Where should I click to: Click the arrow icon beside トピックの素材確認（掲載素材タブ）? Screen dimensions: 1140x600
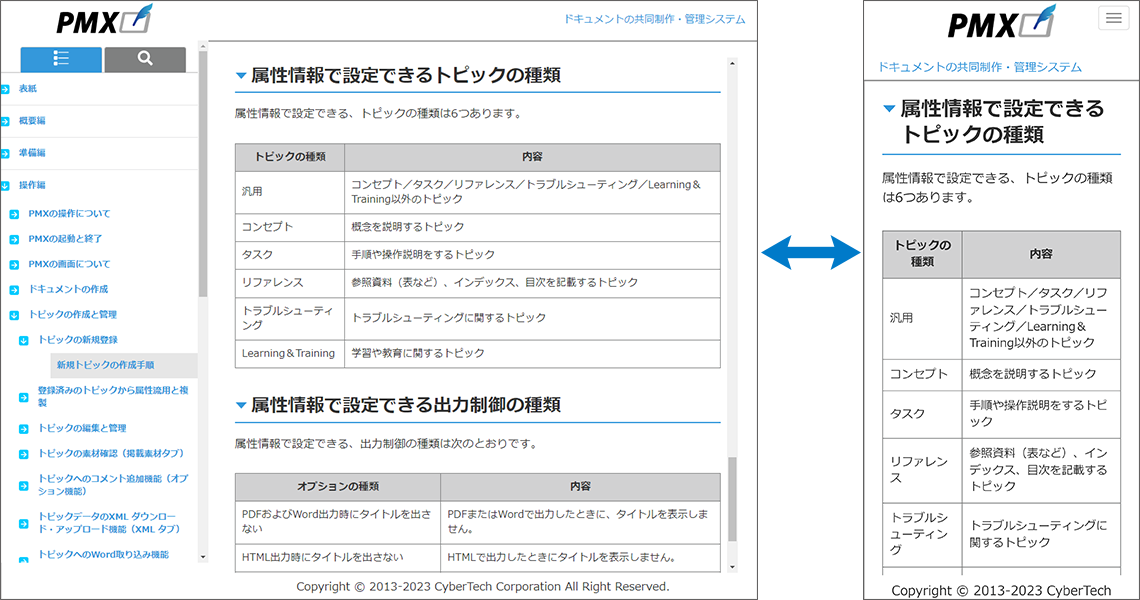click(23, 454)
